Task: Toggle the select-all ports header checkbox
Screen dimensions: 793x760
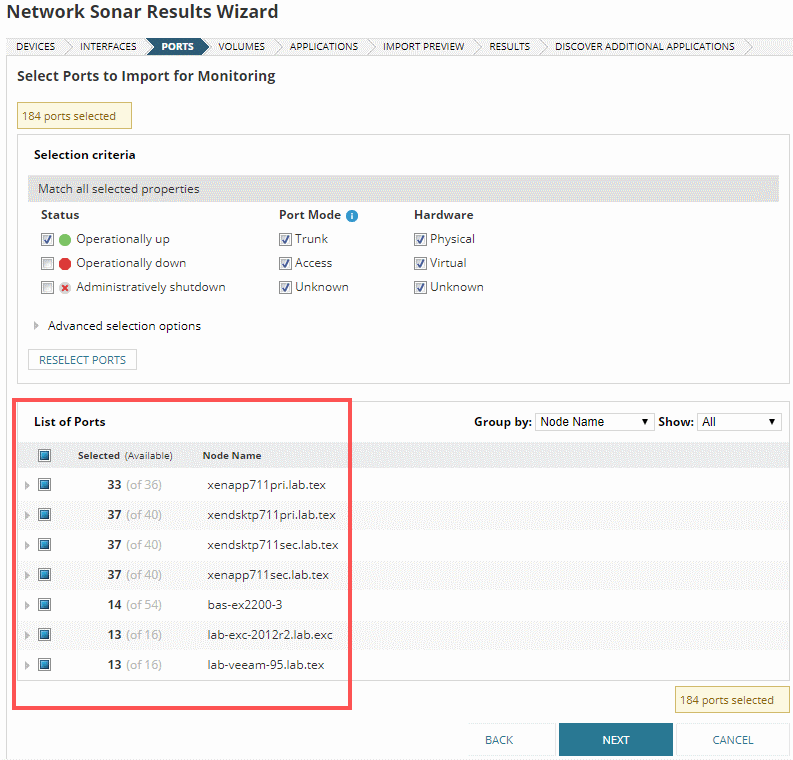Action: click(44, 456)
